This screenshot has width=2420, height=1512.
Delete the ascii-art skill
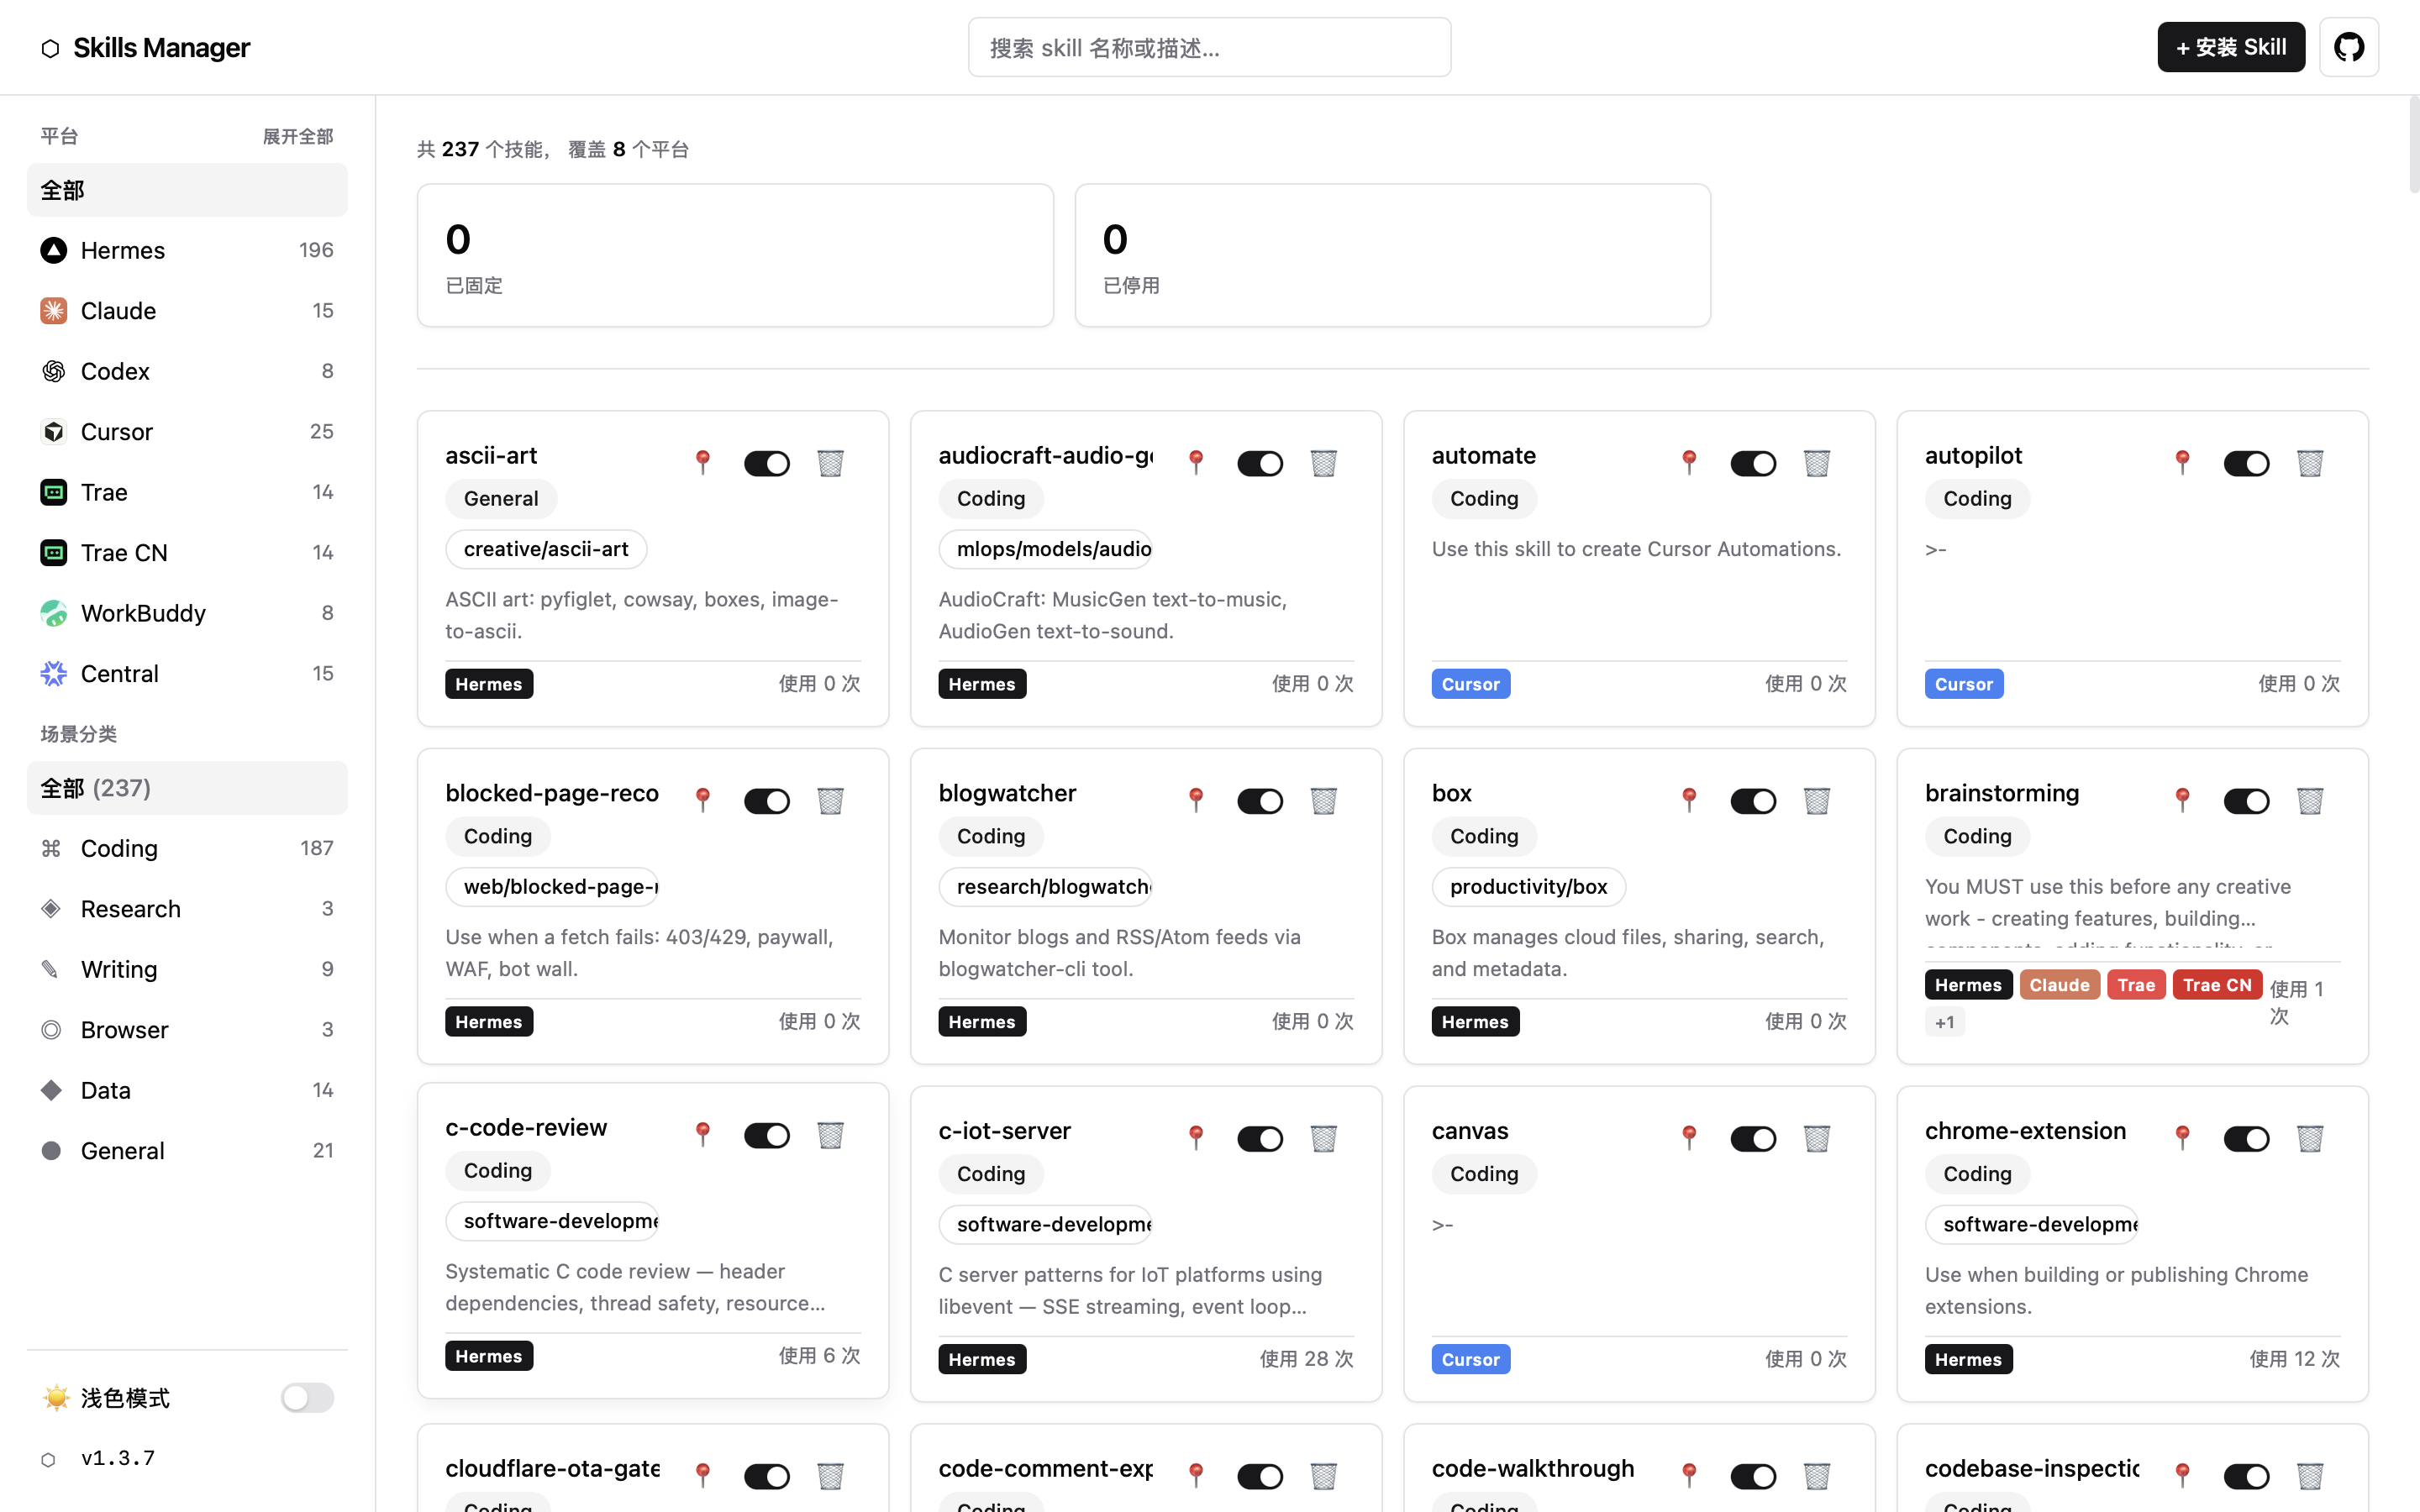pyautogui.click(x=830, y=463)
